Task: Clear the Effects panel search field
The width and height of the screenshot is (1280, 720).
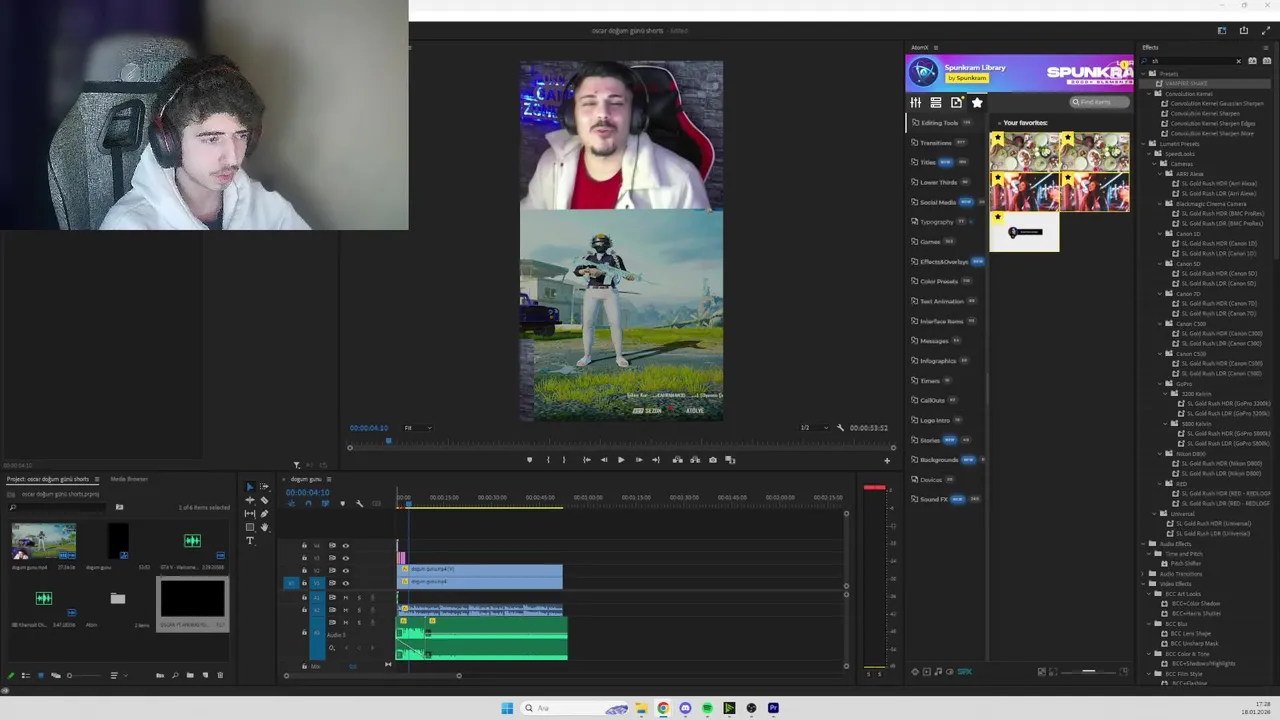Action: tap(1238, 61)
